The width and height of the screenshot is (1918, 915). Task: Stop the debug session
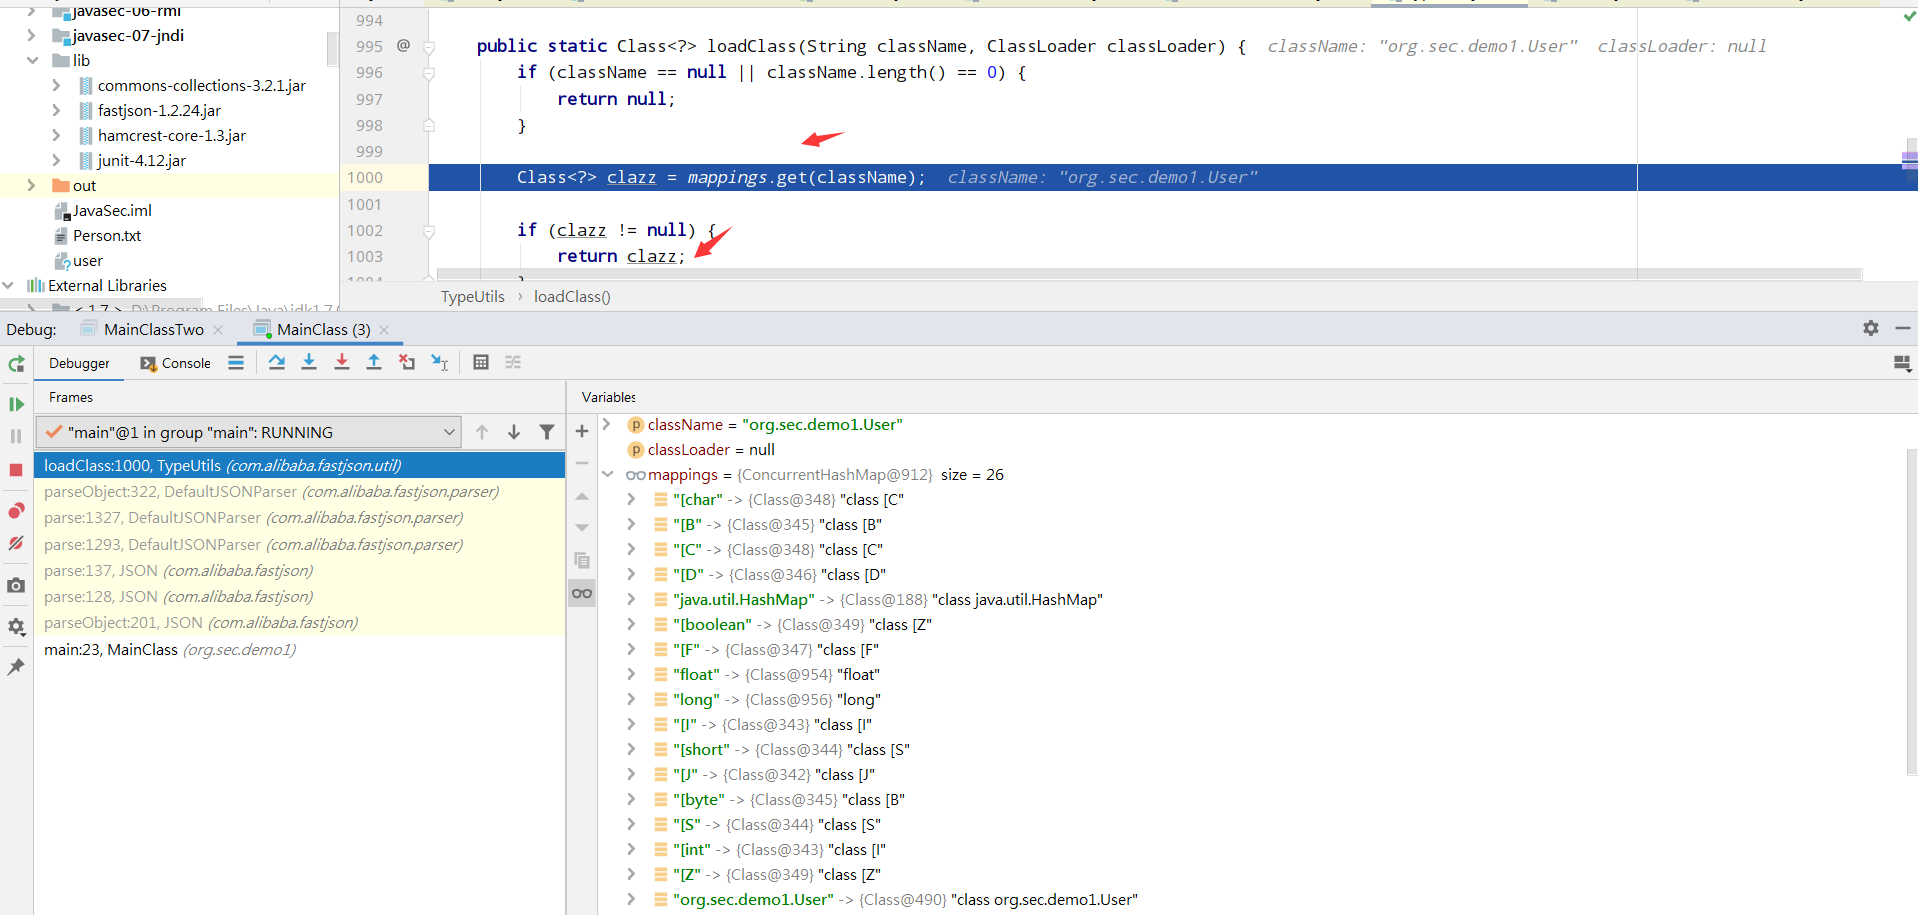coord(16,470)
